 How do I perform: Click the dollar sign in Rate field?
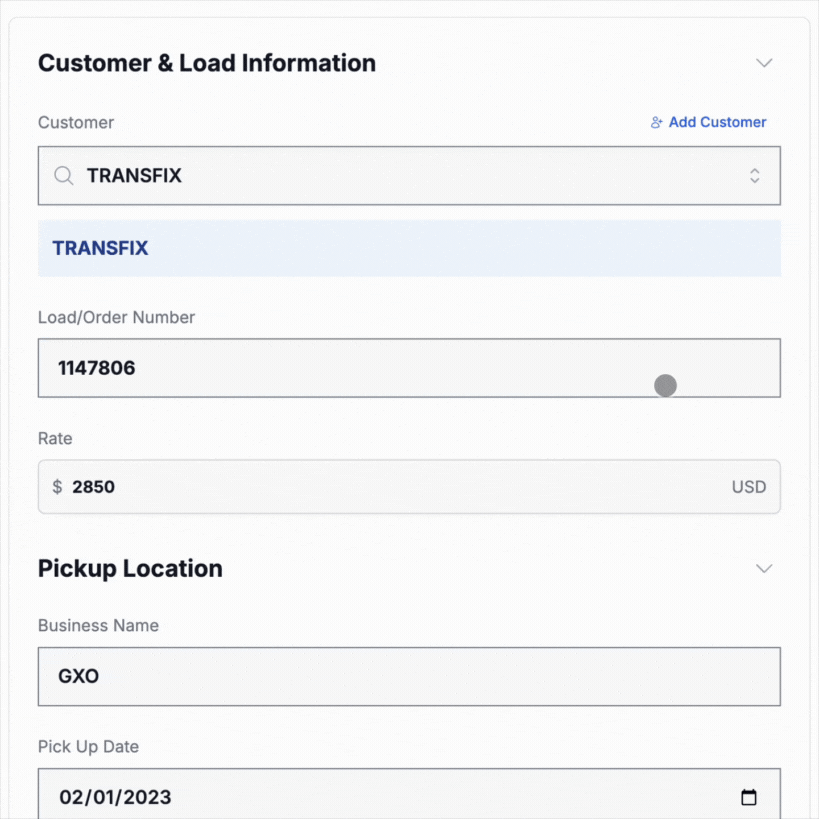click(x=57, y=488)
